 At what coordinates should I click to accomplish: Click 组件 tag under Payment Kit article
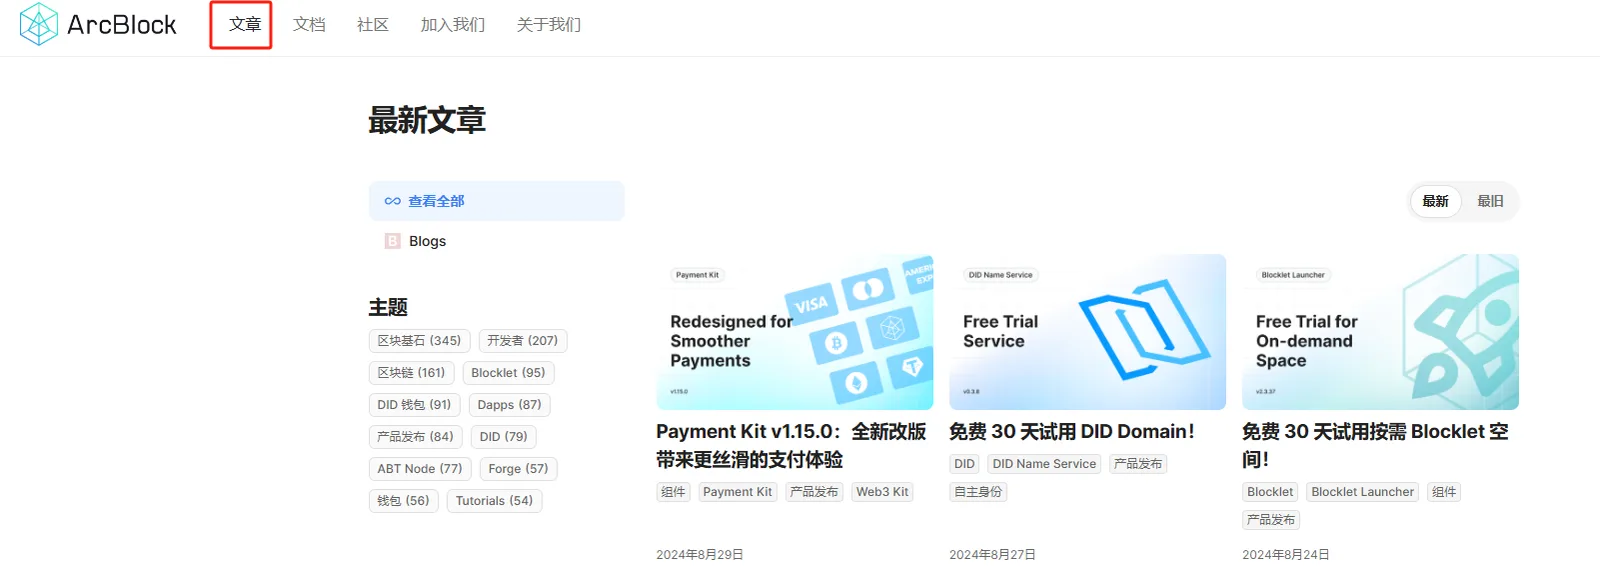[674, 492]
